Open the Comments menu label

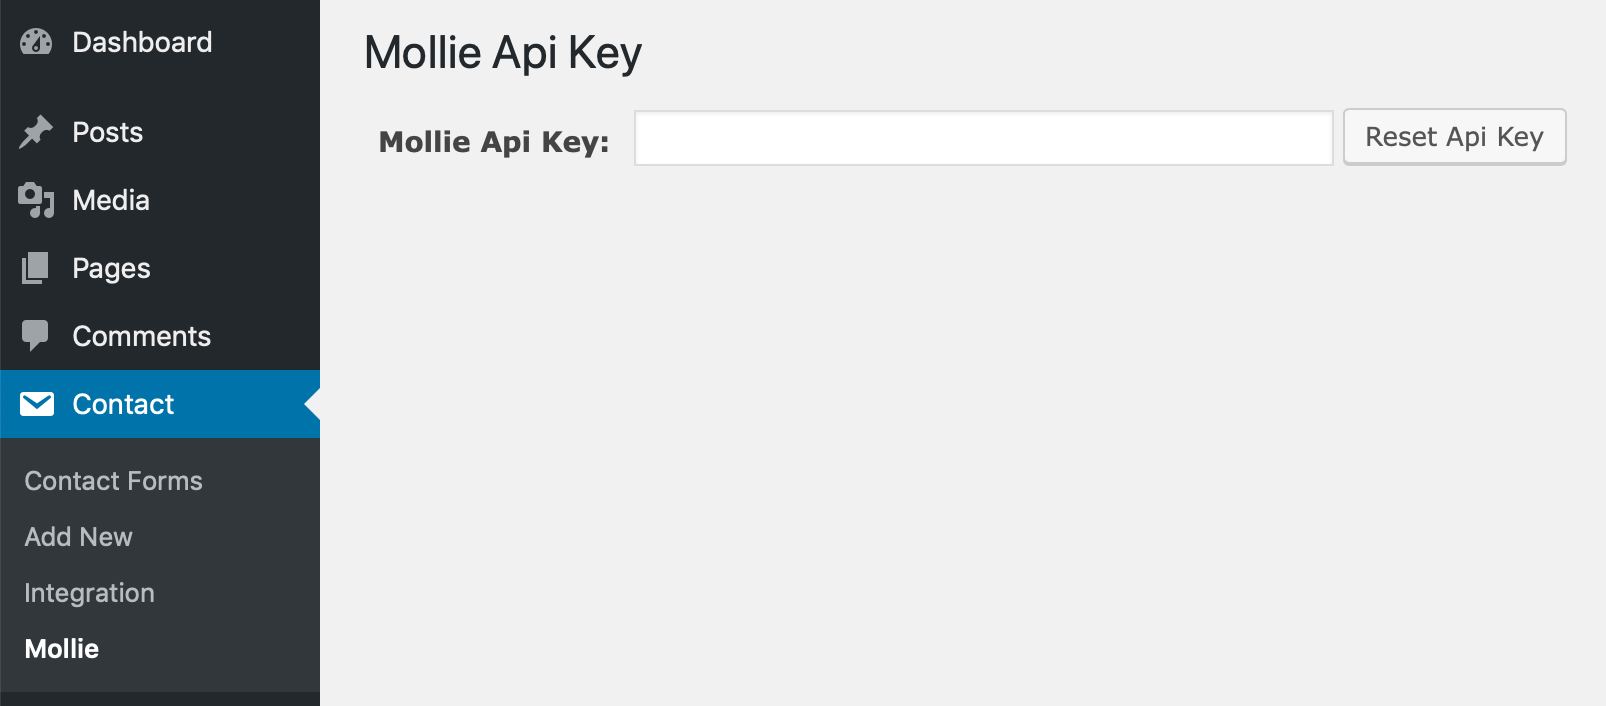pyautogui.click(x=141, y=336)
